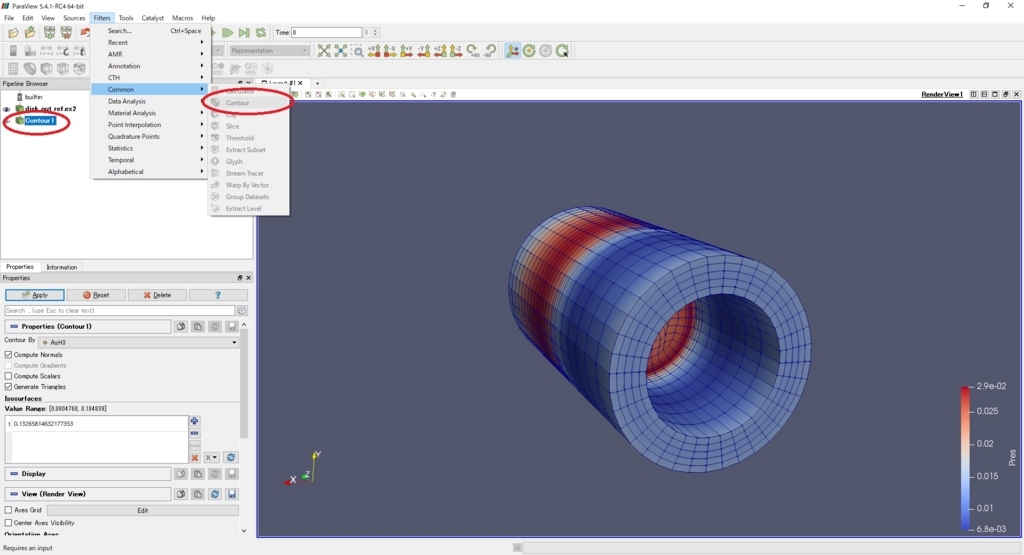Select Contour1 in Pipeline Browser

pyautogui.click(x=39, y=121)
